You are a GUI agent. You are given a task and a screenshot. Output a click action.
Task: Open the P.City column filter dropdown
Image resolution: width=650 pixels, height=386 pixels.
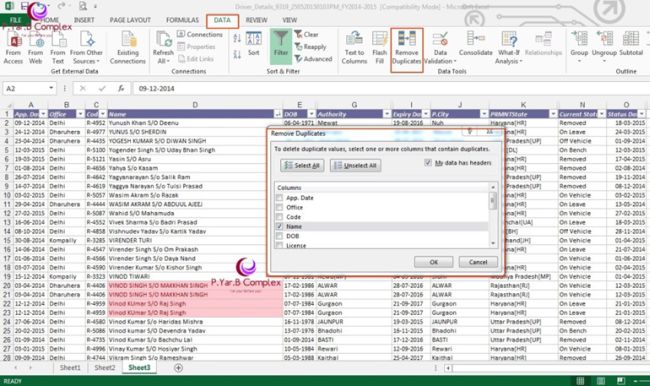pyautogui.click(x=484, y=114)
